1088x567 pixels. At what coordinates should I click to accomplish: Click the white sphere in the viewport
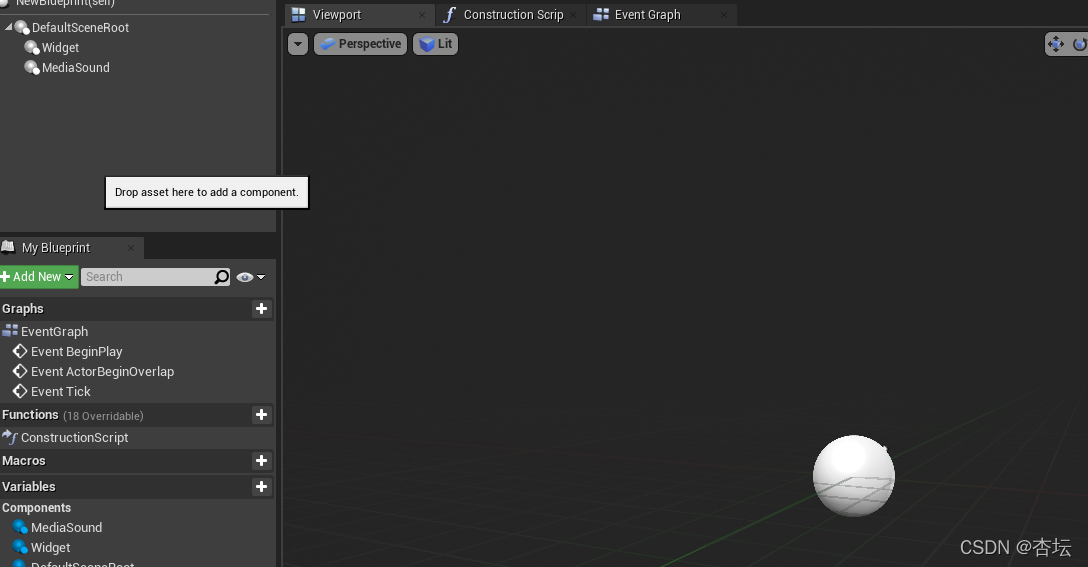(x=853, y=476)
